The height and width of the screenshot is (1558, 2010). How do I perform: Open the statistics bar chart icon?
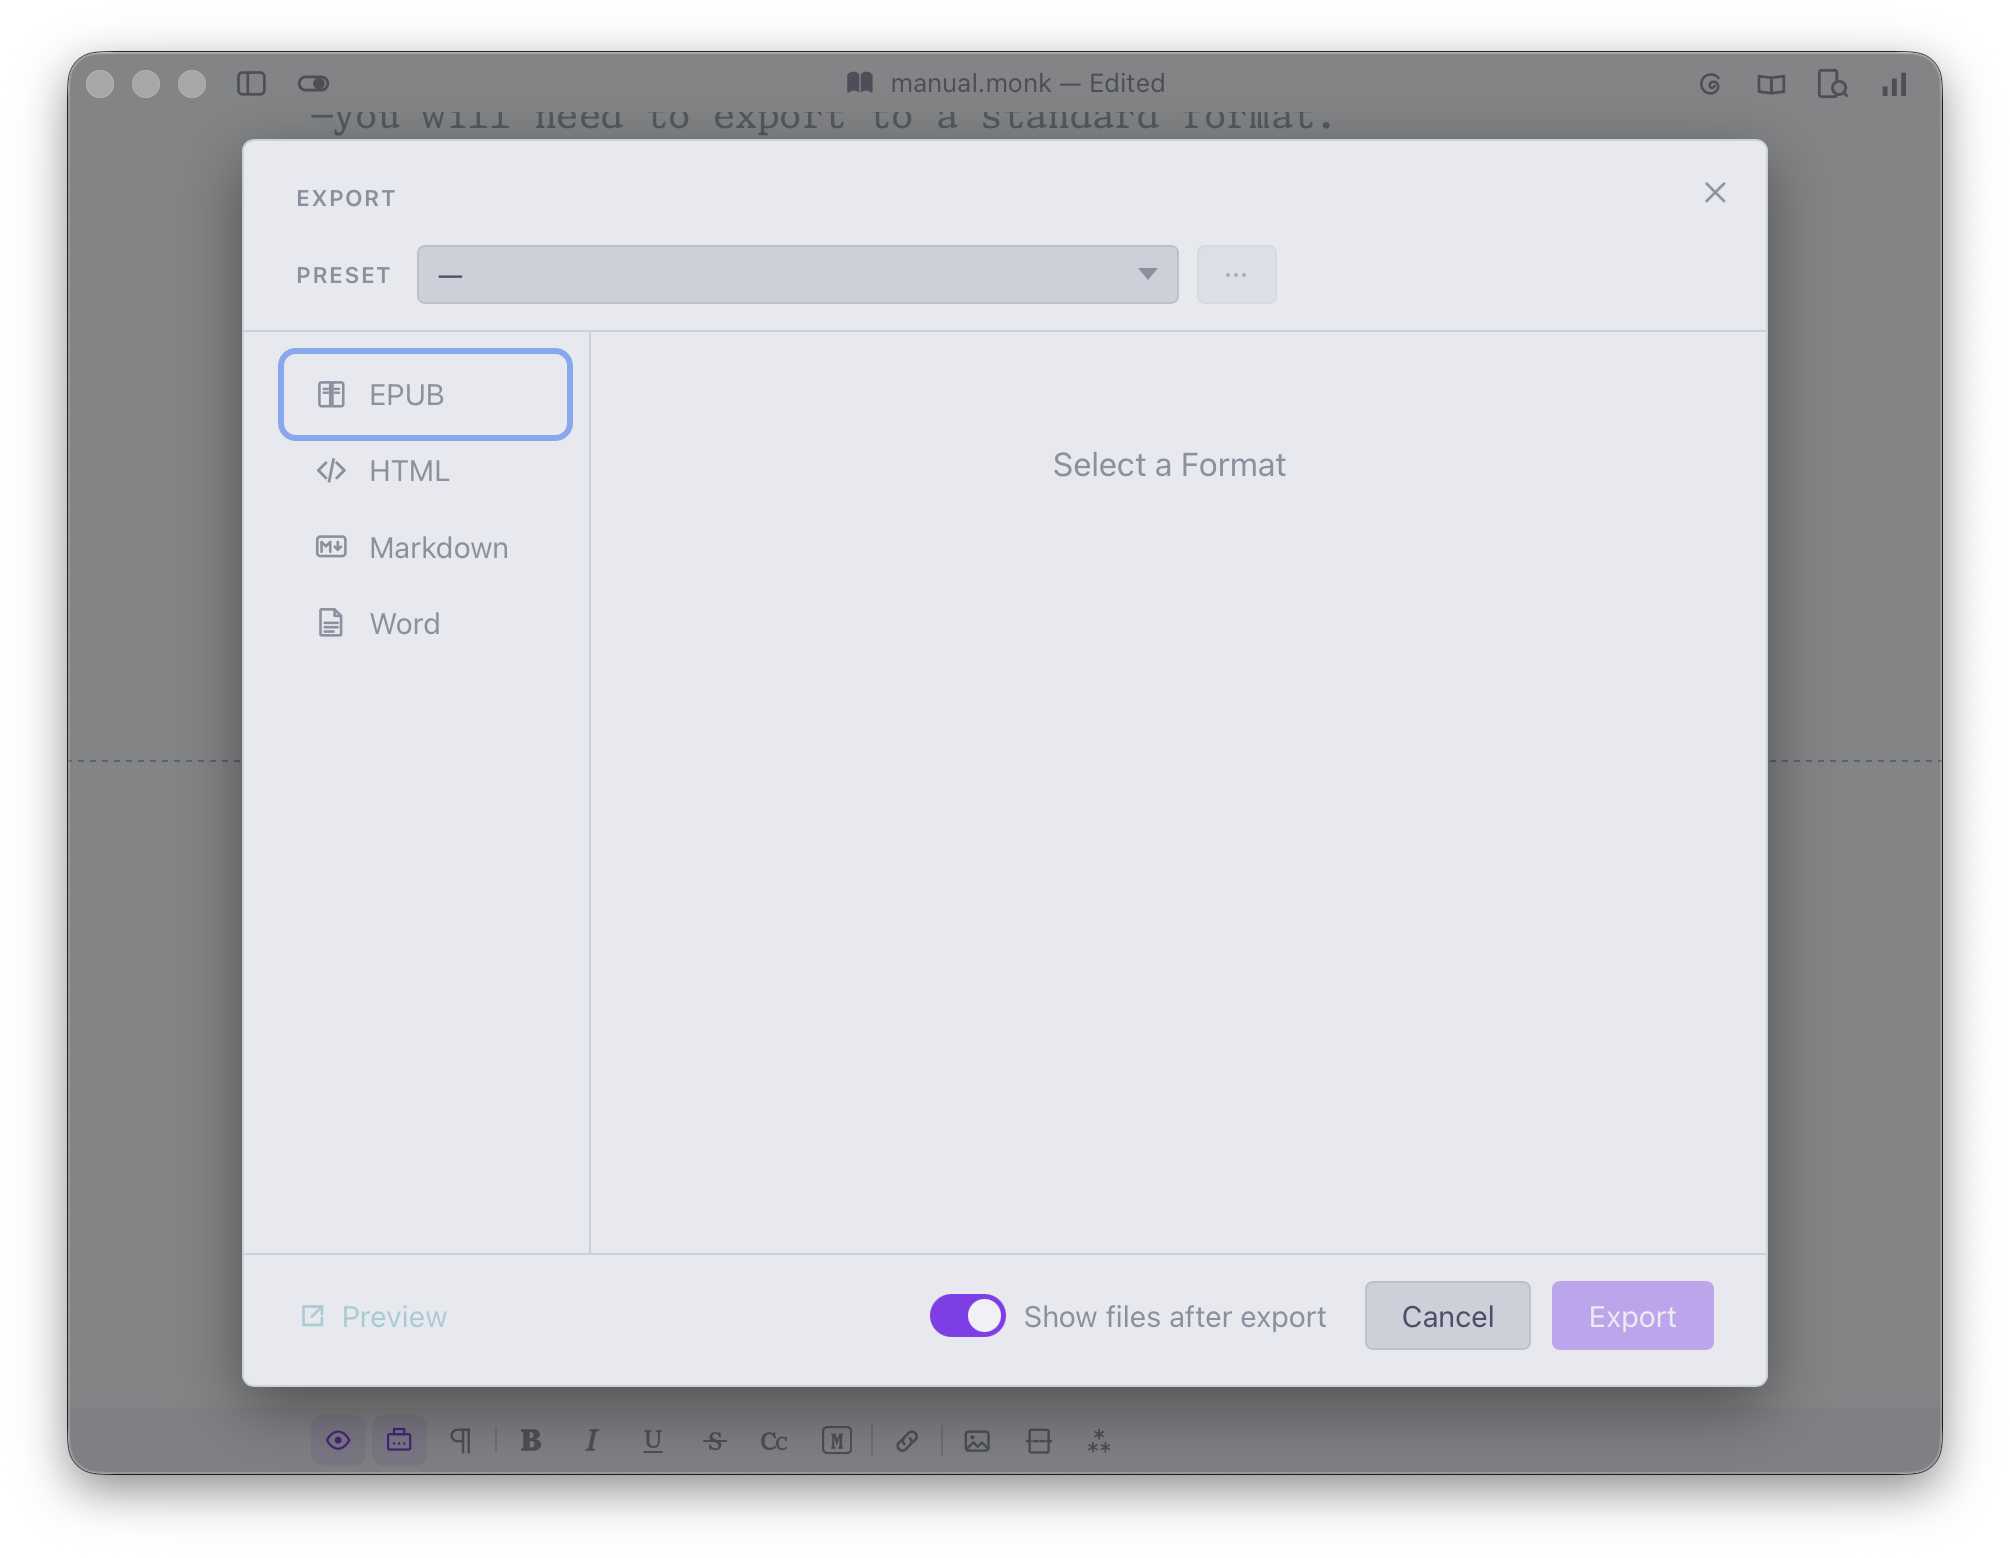point(1894,84)
